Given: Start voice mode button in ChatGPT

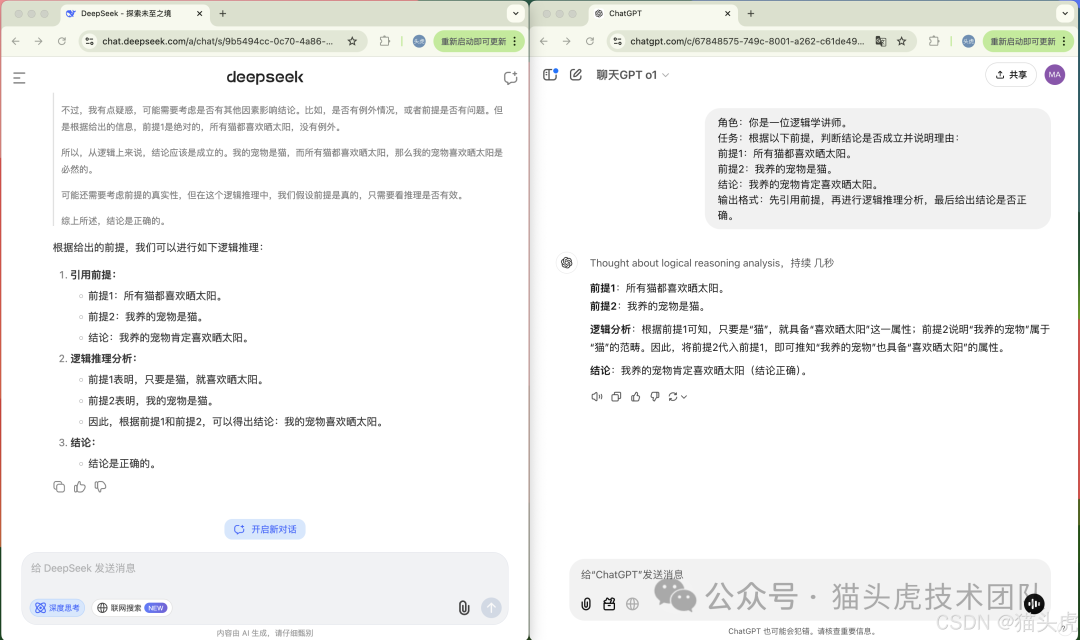Looking at the screenshot, I should (x=1034, y=603).
